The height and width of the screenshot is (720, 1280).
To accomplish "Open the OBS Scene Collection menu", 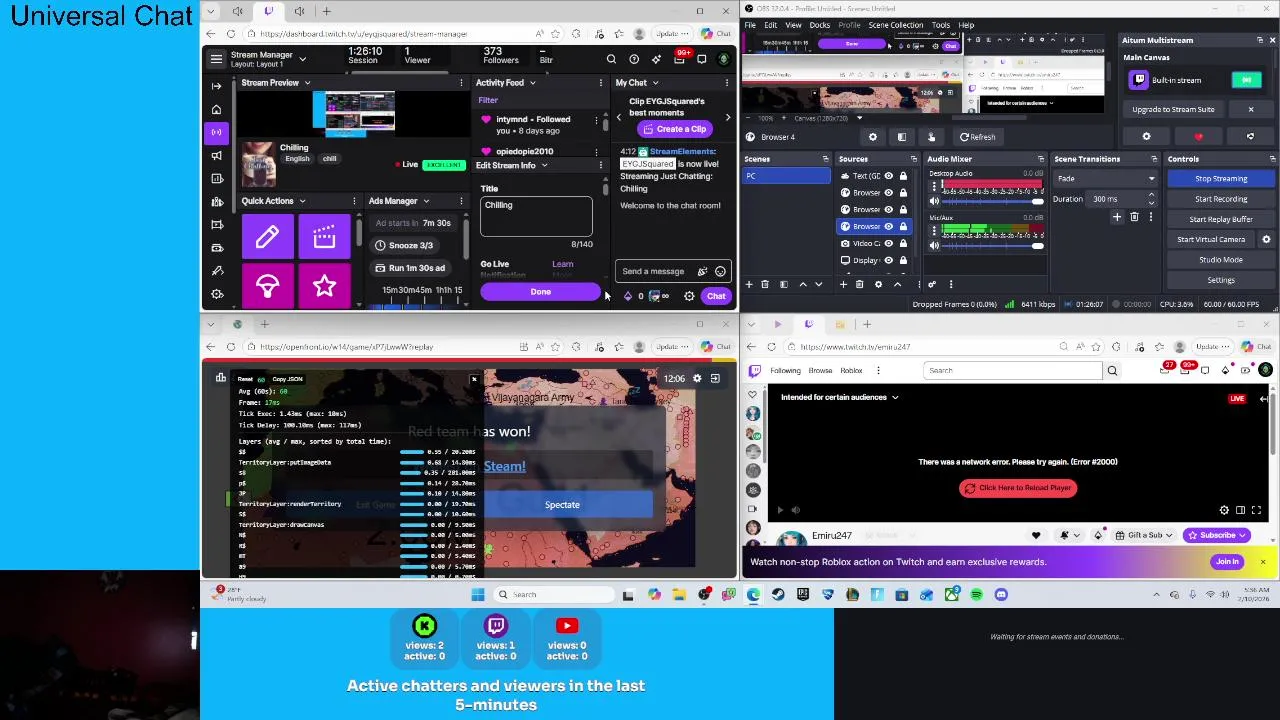I will point(895,25).
